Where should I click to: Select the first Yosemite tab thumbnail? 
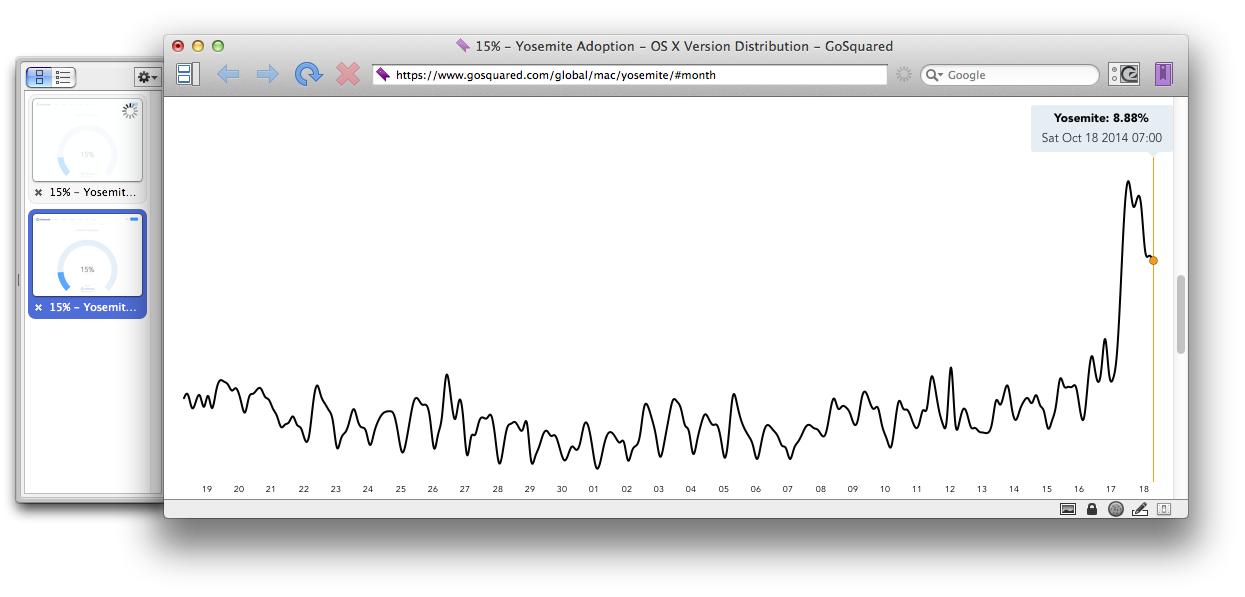[87, 140]
